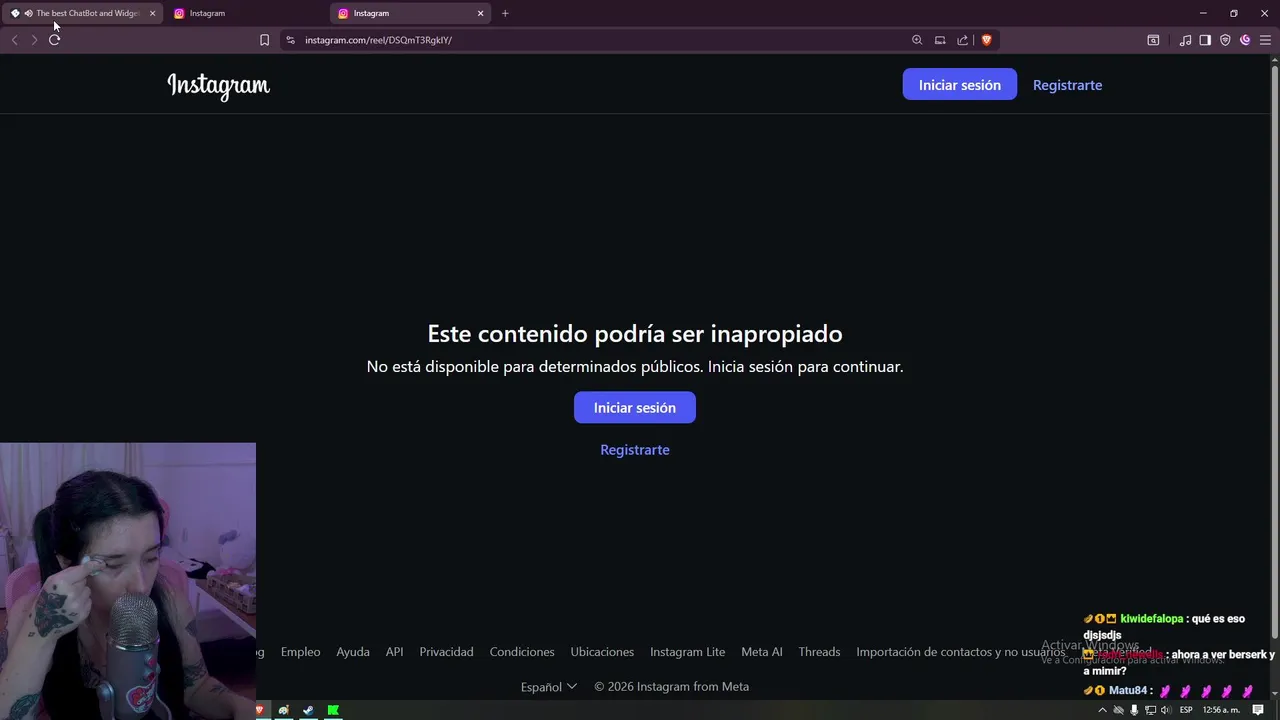Image resolution: width=1280 pixels, height=720 pixels.
Task: Click the kiwidefalopa chat message
Action: 1165,627
